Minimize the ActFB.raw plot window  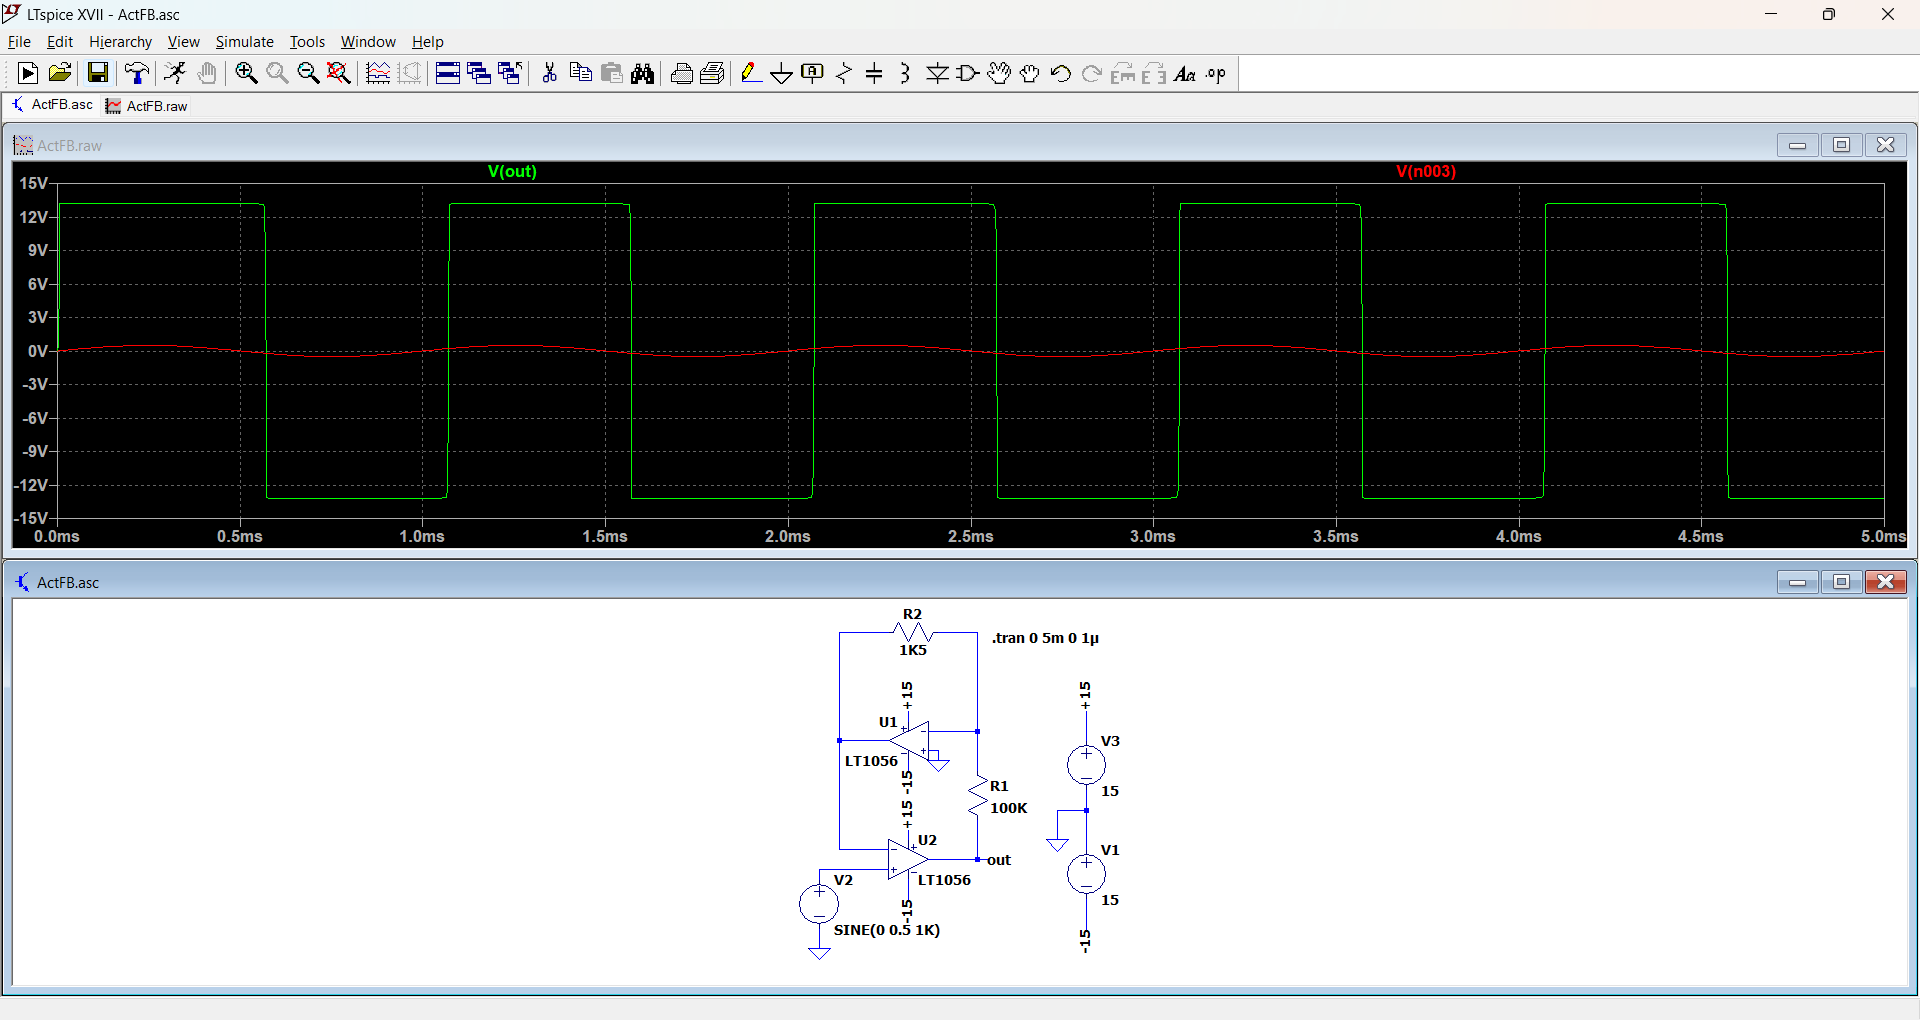tap(1797, 145)
